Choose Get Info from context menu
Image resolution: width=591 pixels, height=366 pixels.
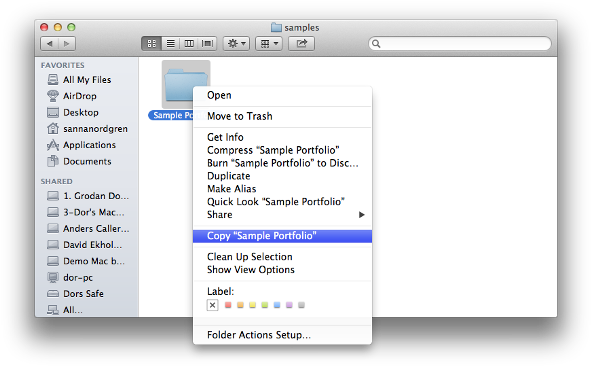tap(282, 137)
